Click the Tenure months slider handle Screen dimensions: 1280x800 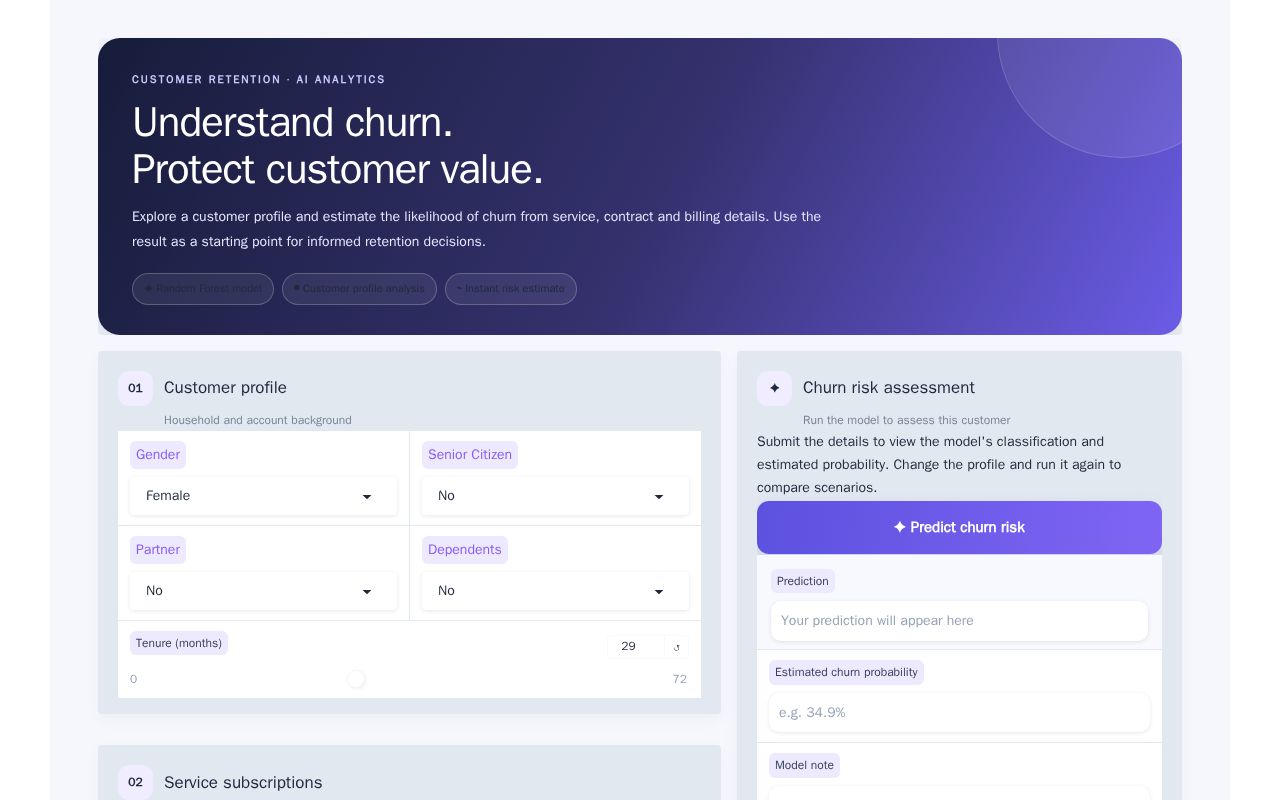coord(356,679)
